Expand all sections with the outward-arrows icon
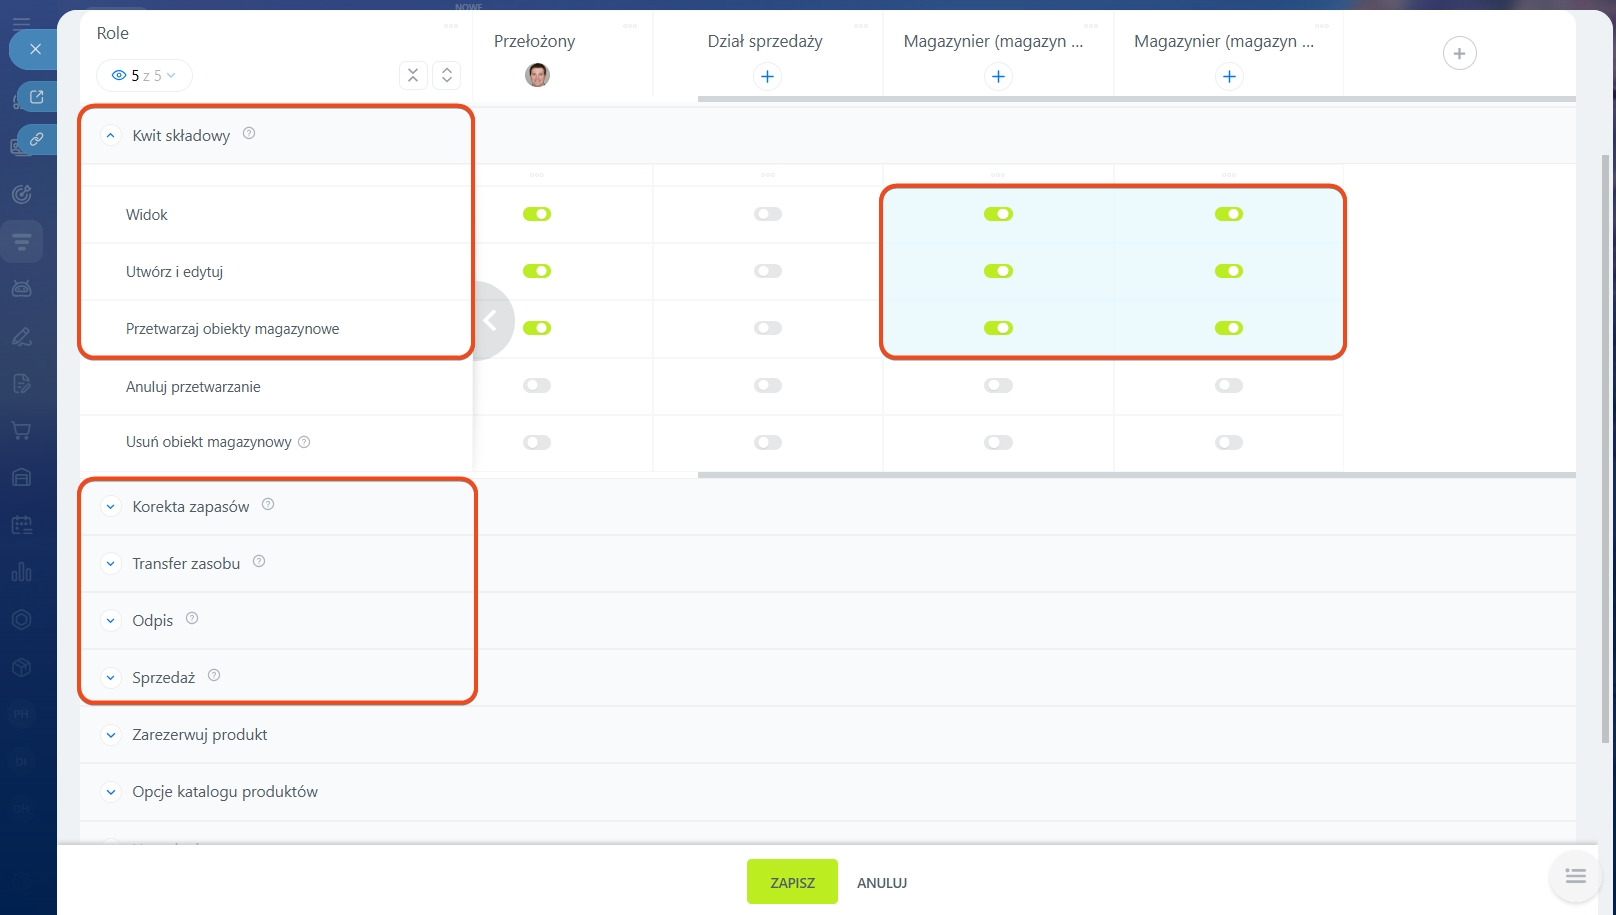 point(447,75)
